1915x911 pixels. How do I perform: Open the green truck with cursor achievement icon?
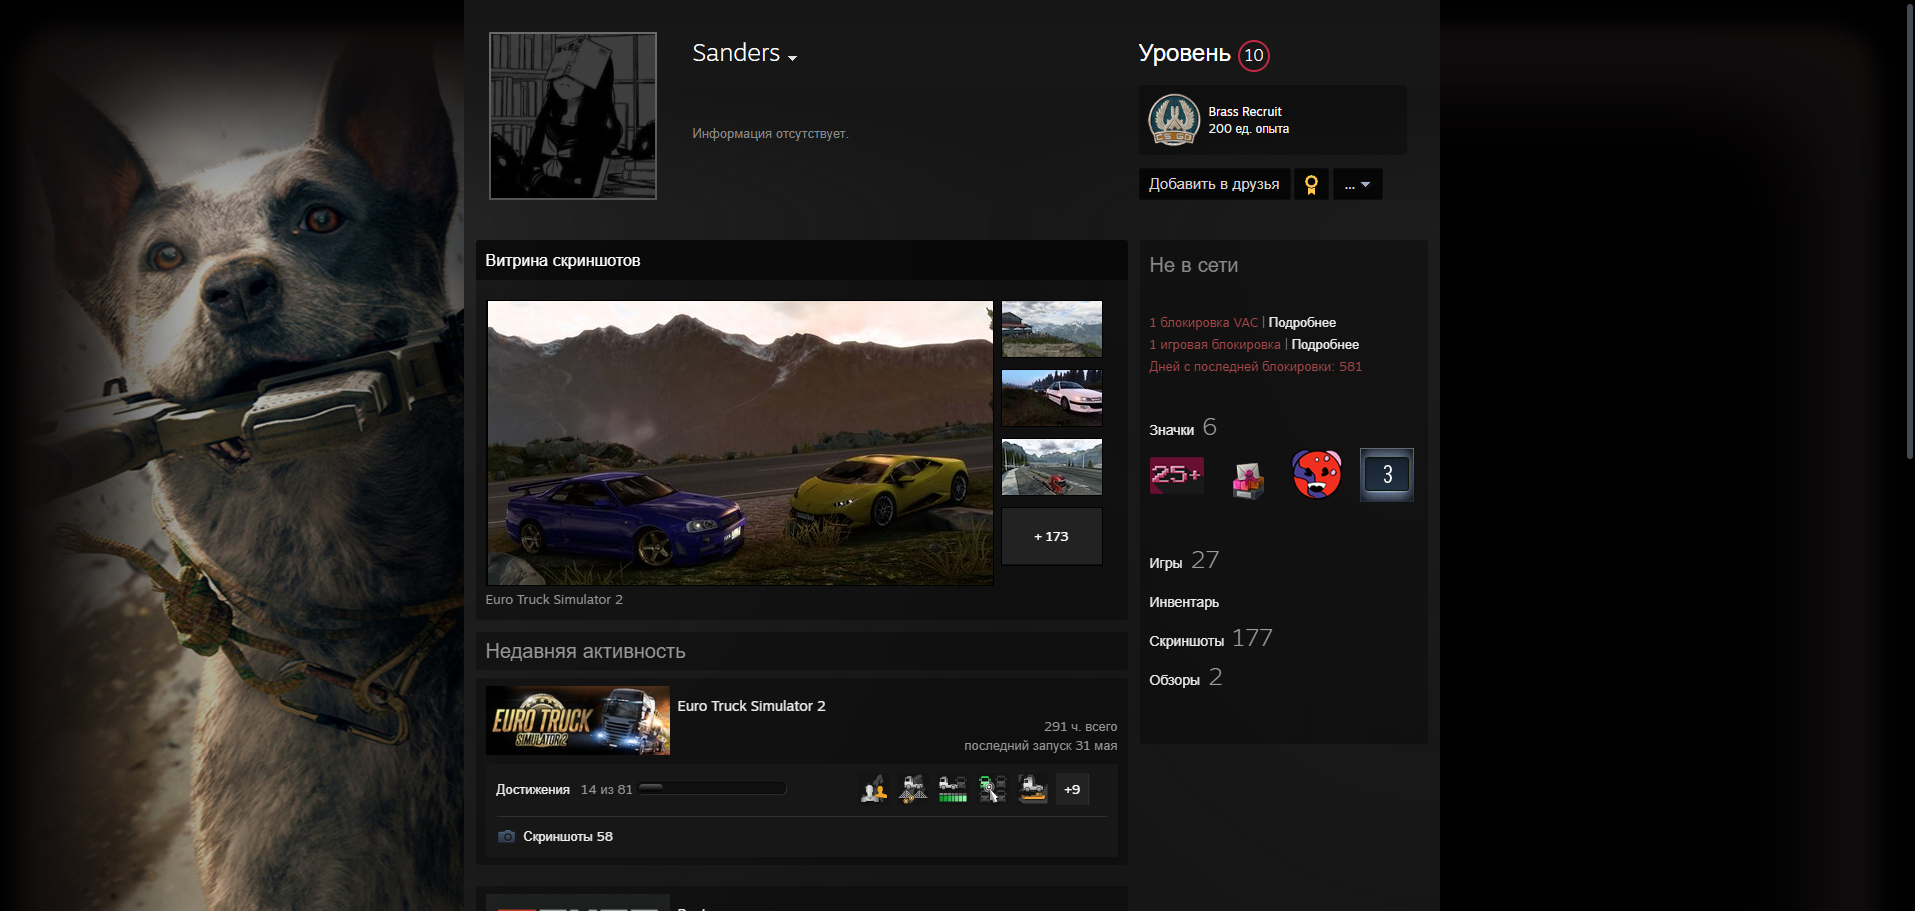(992, 789)
